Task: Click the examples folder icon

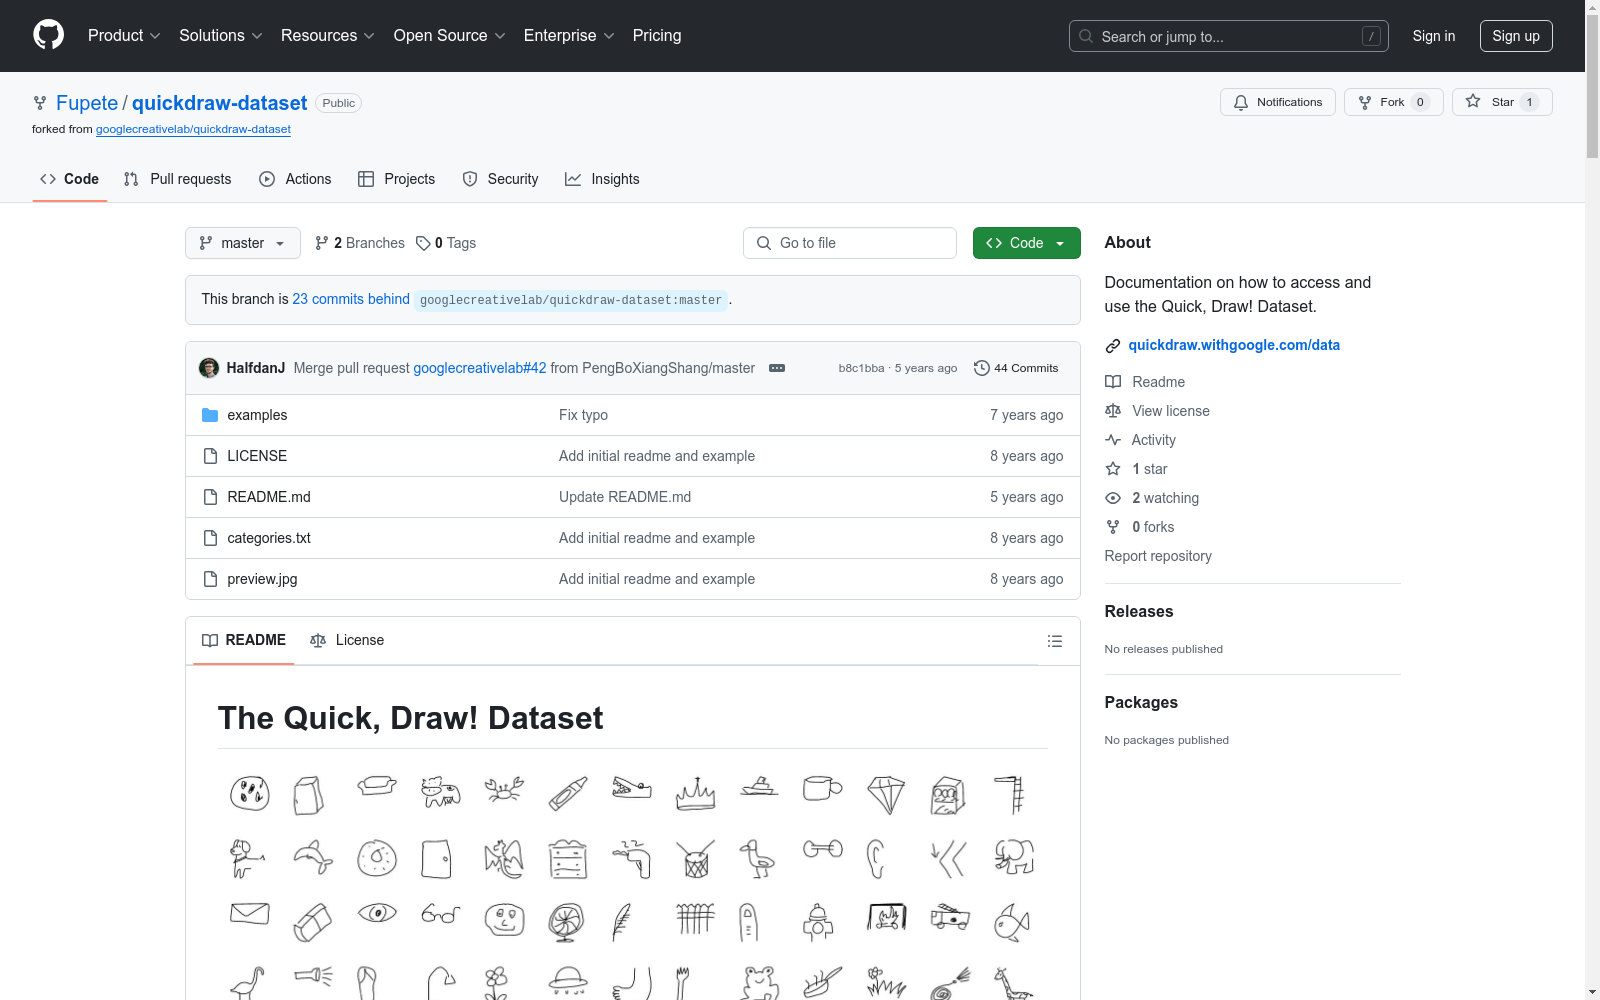Action: click(x=210, y=415)
